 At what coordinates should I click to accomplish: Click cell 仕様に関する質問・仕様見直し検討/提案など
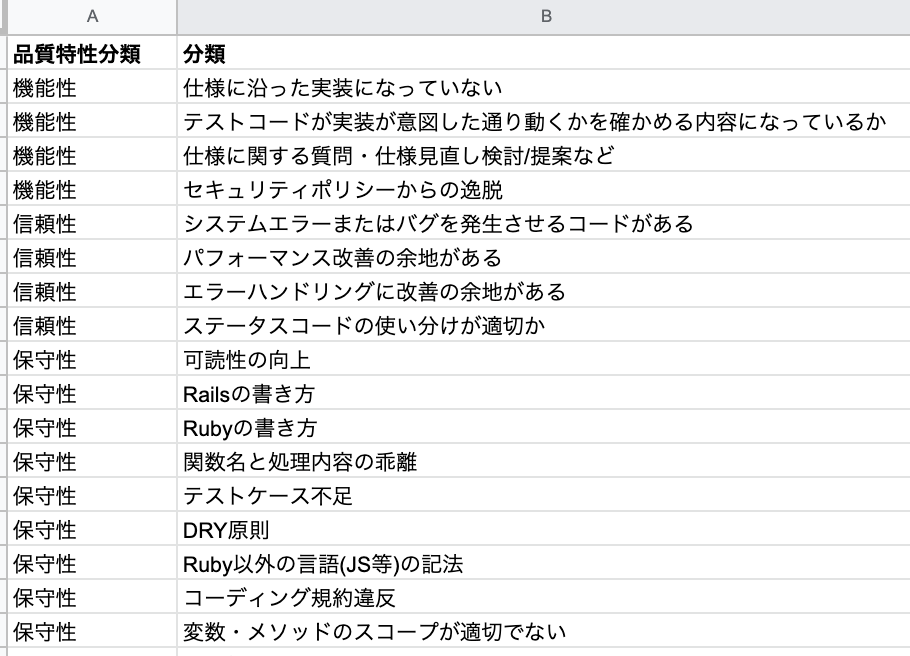click(x=544, y=156)
